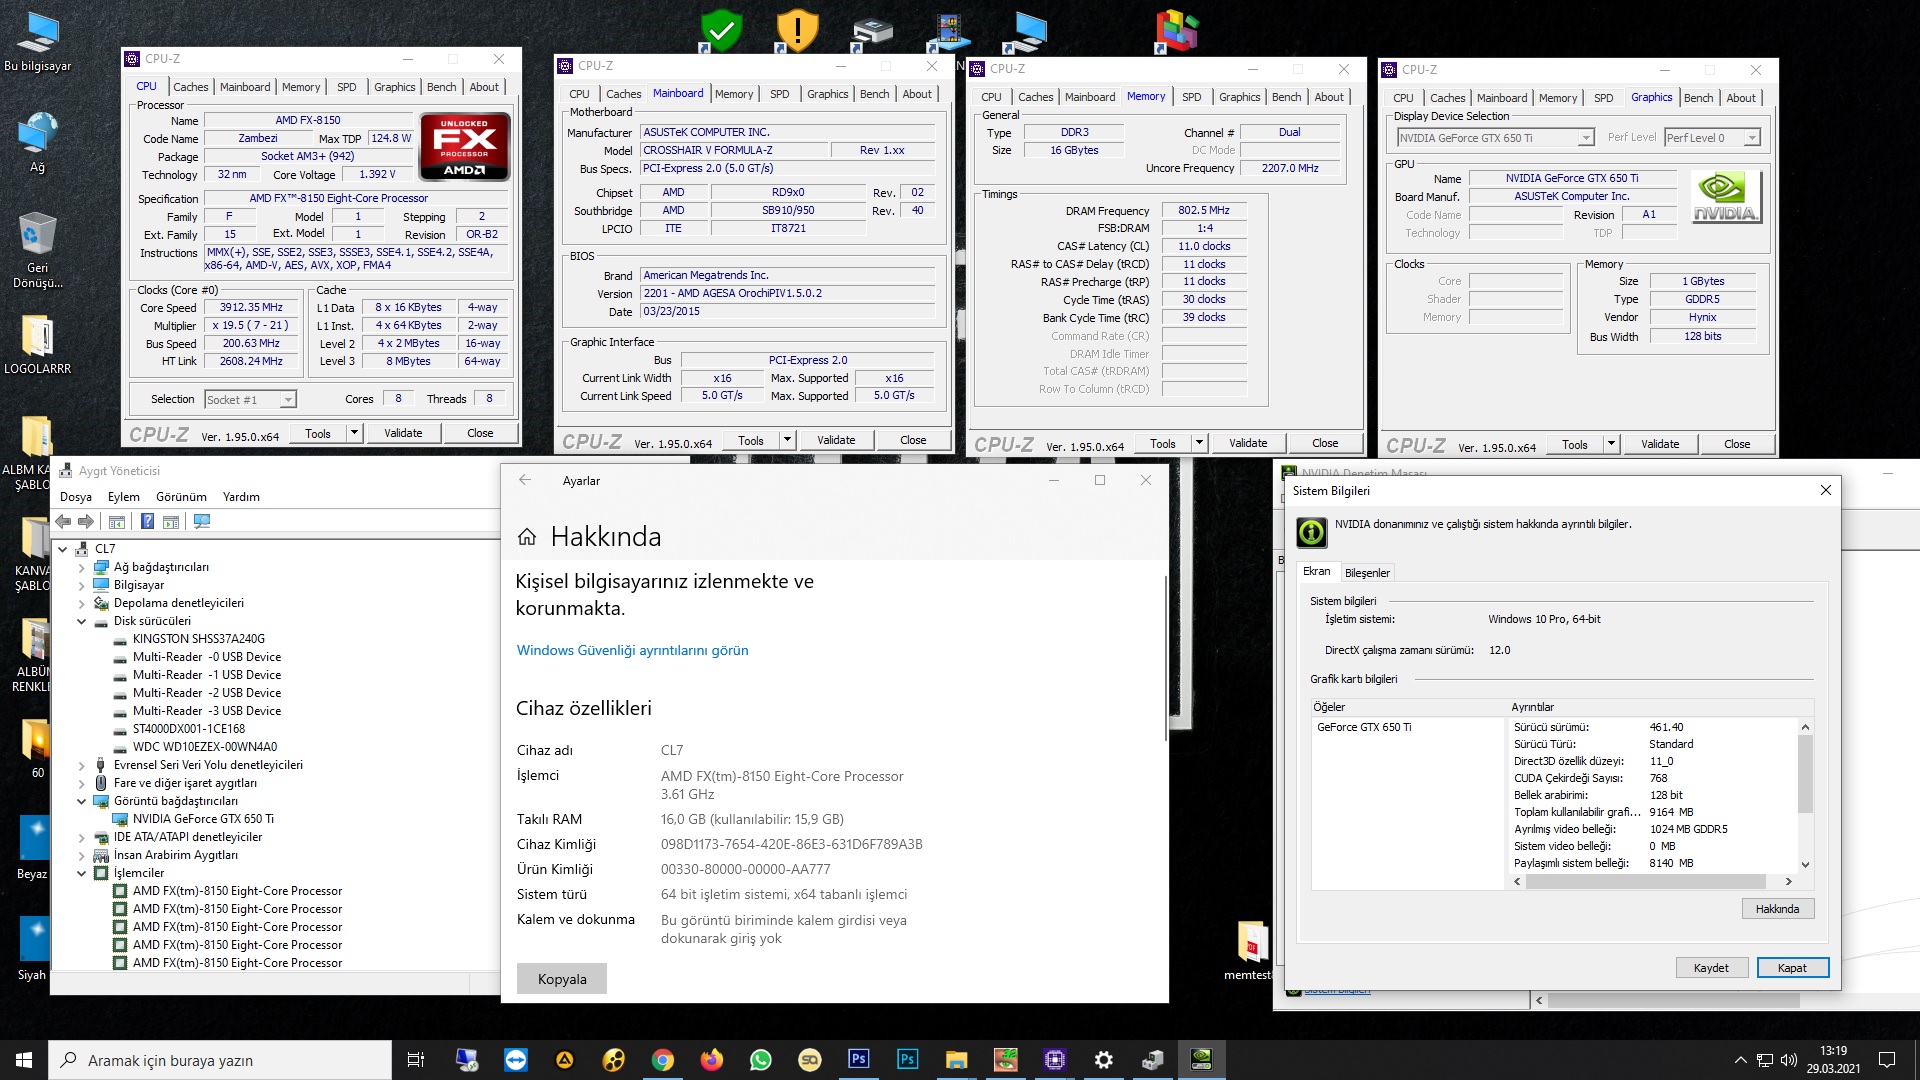Switch to Bench tab in CPU-Z Graphics window
1920x1080 pixels.
[x=1698, y=98]
